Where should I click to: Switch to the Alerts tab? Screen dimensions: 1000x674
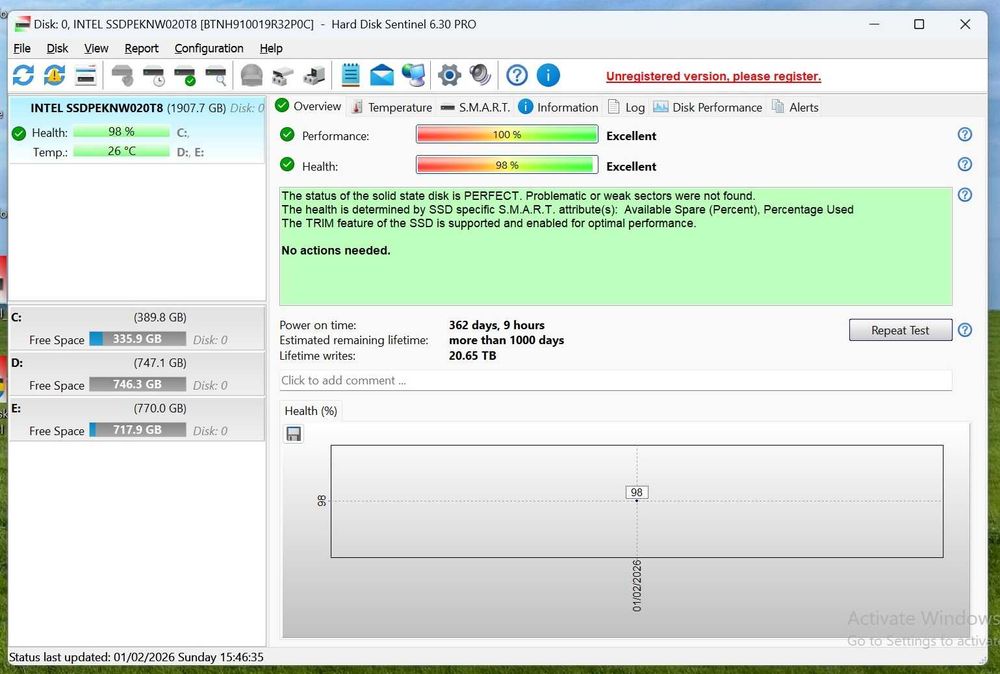tap(795, 107)
